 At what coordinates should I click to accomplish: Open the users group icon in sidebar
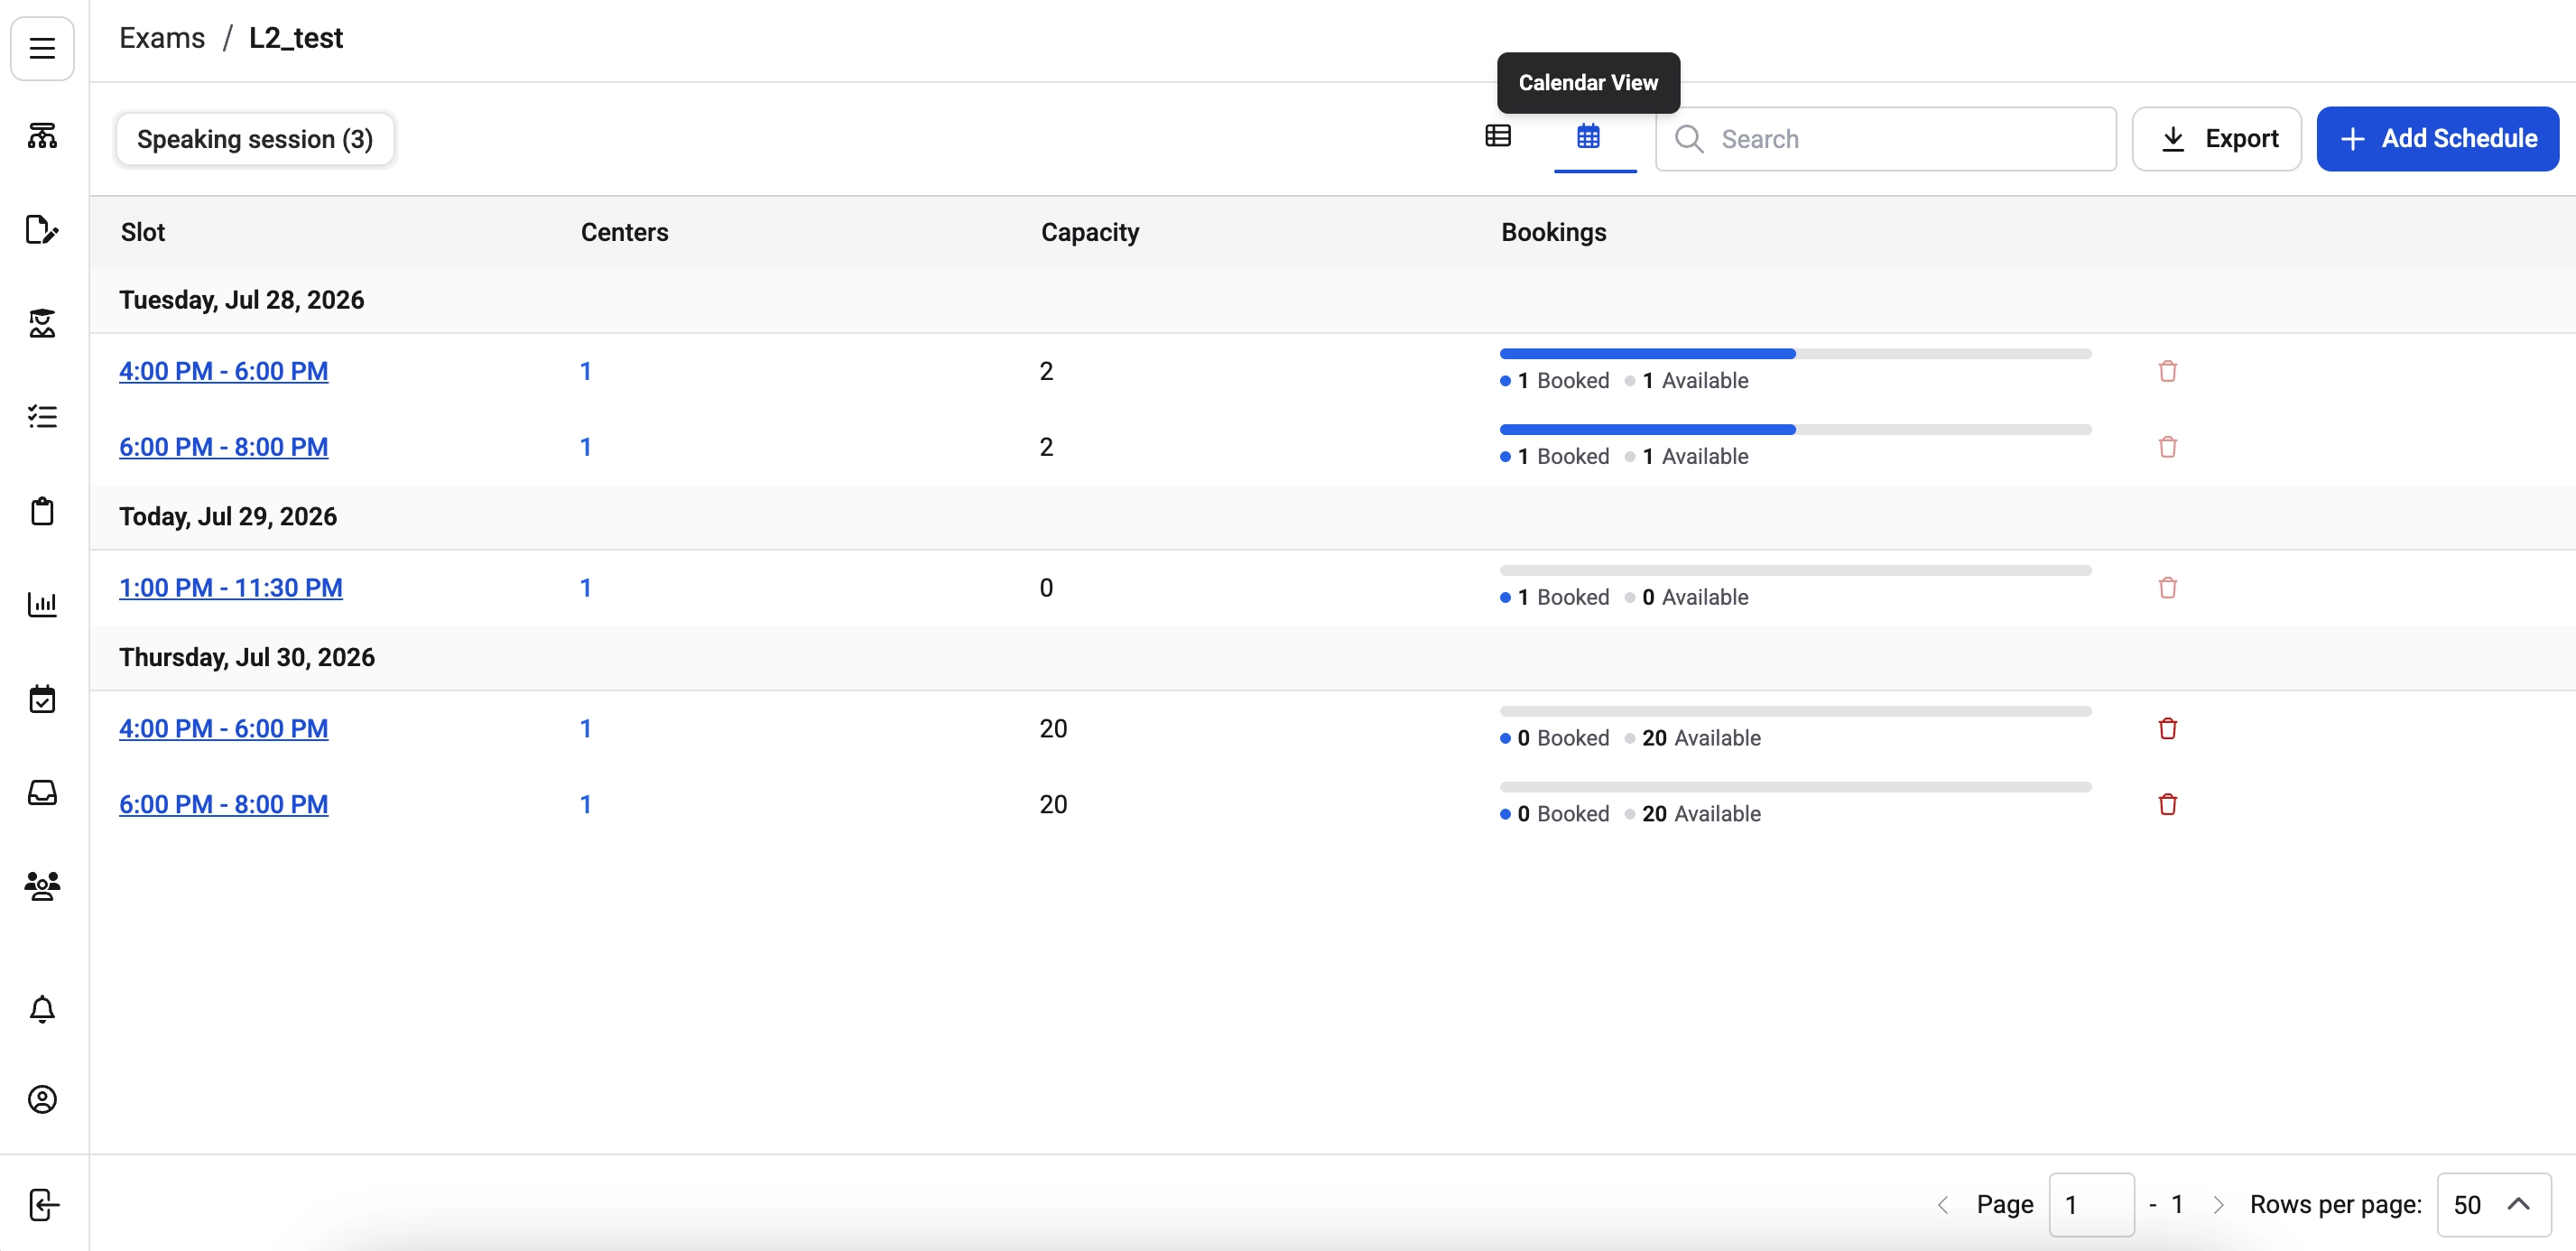coord(42,885)
